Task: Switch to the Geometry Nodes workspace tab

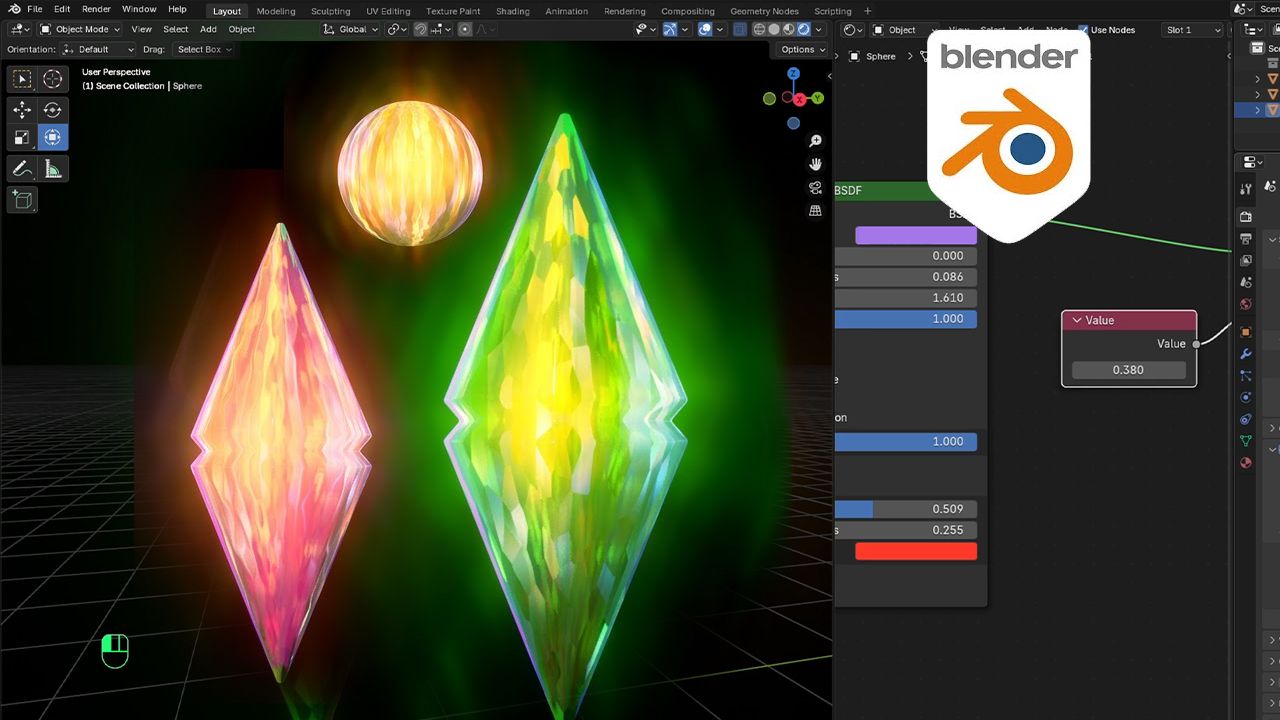Action: pyautogui.click(x=764, y=11)
